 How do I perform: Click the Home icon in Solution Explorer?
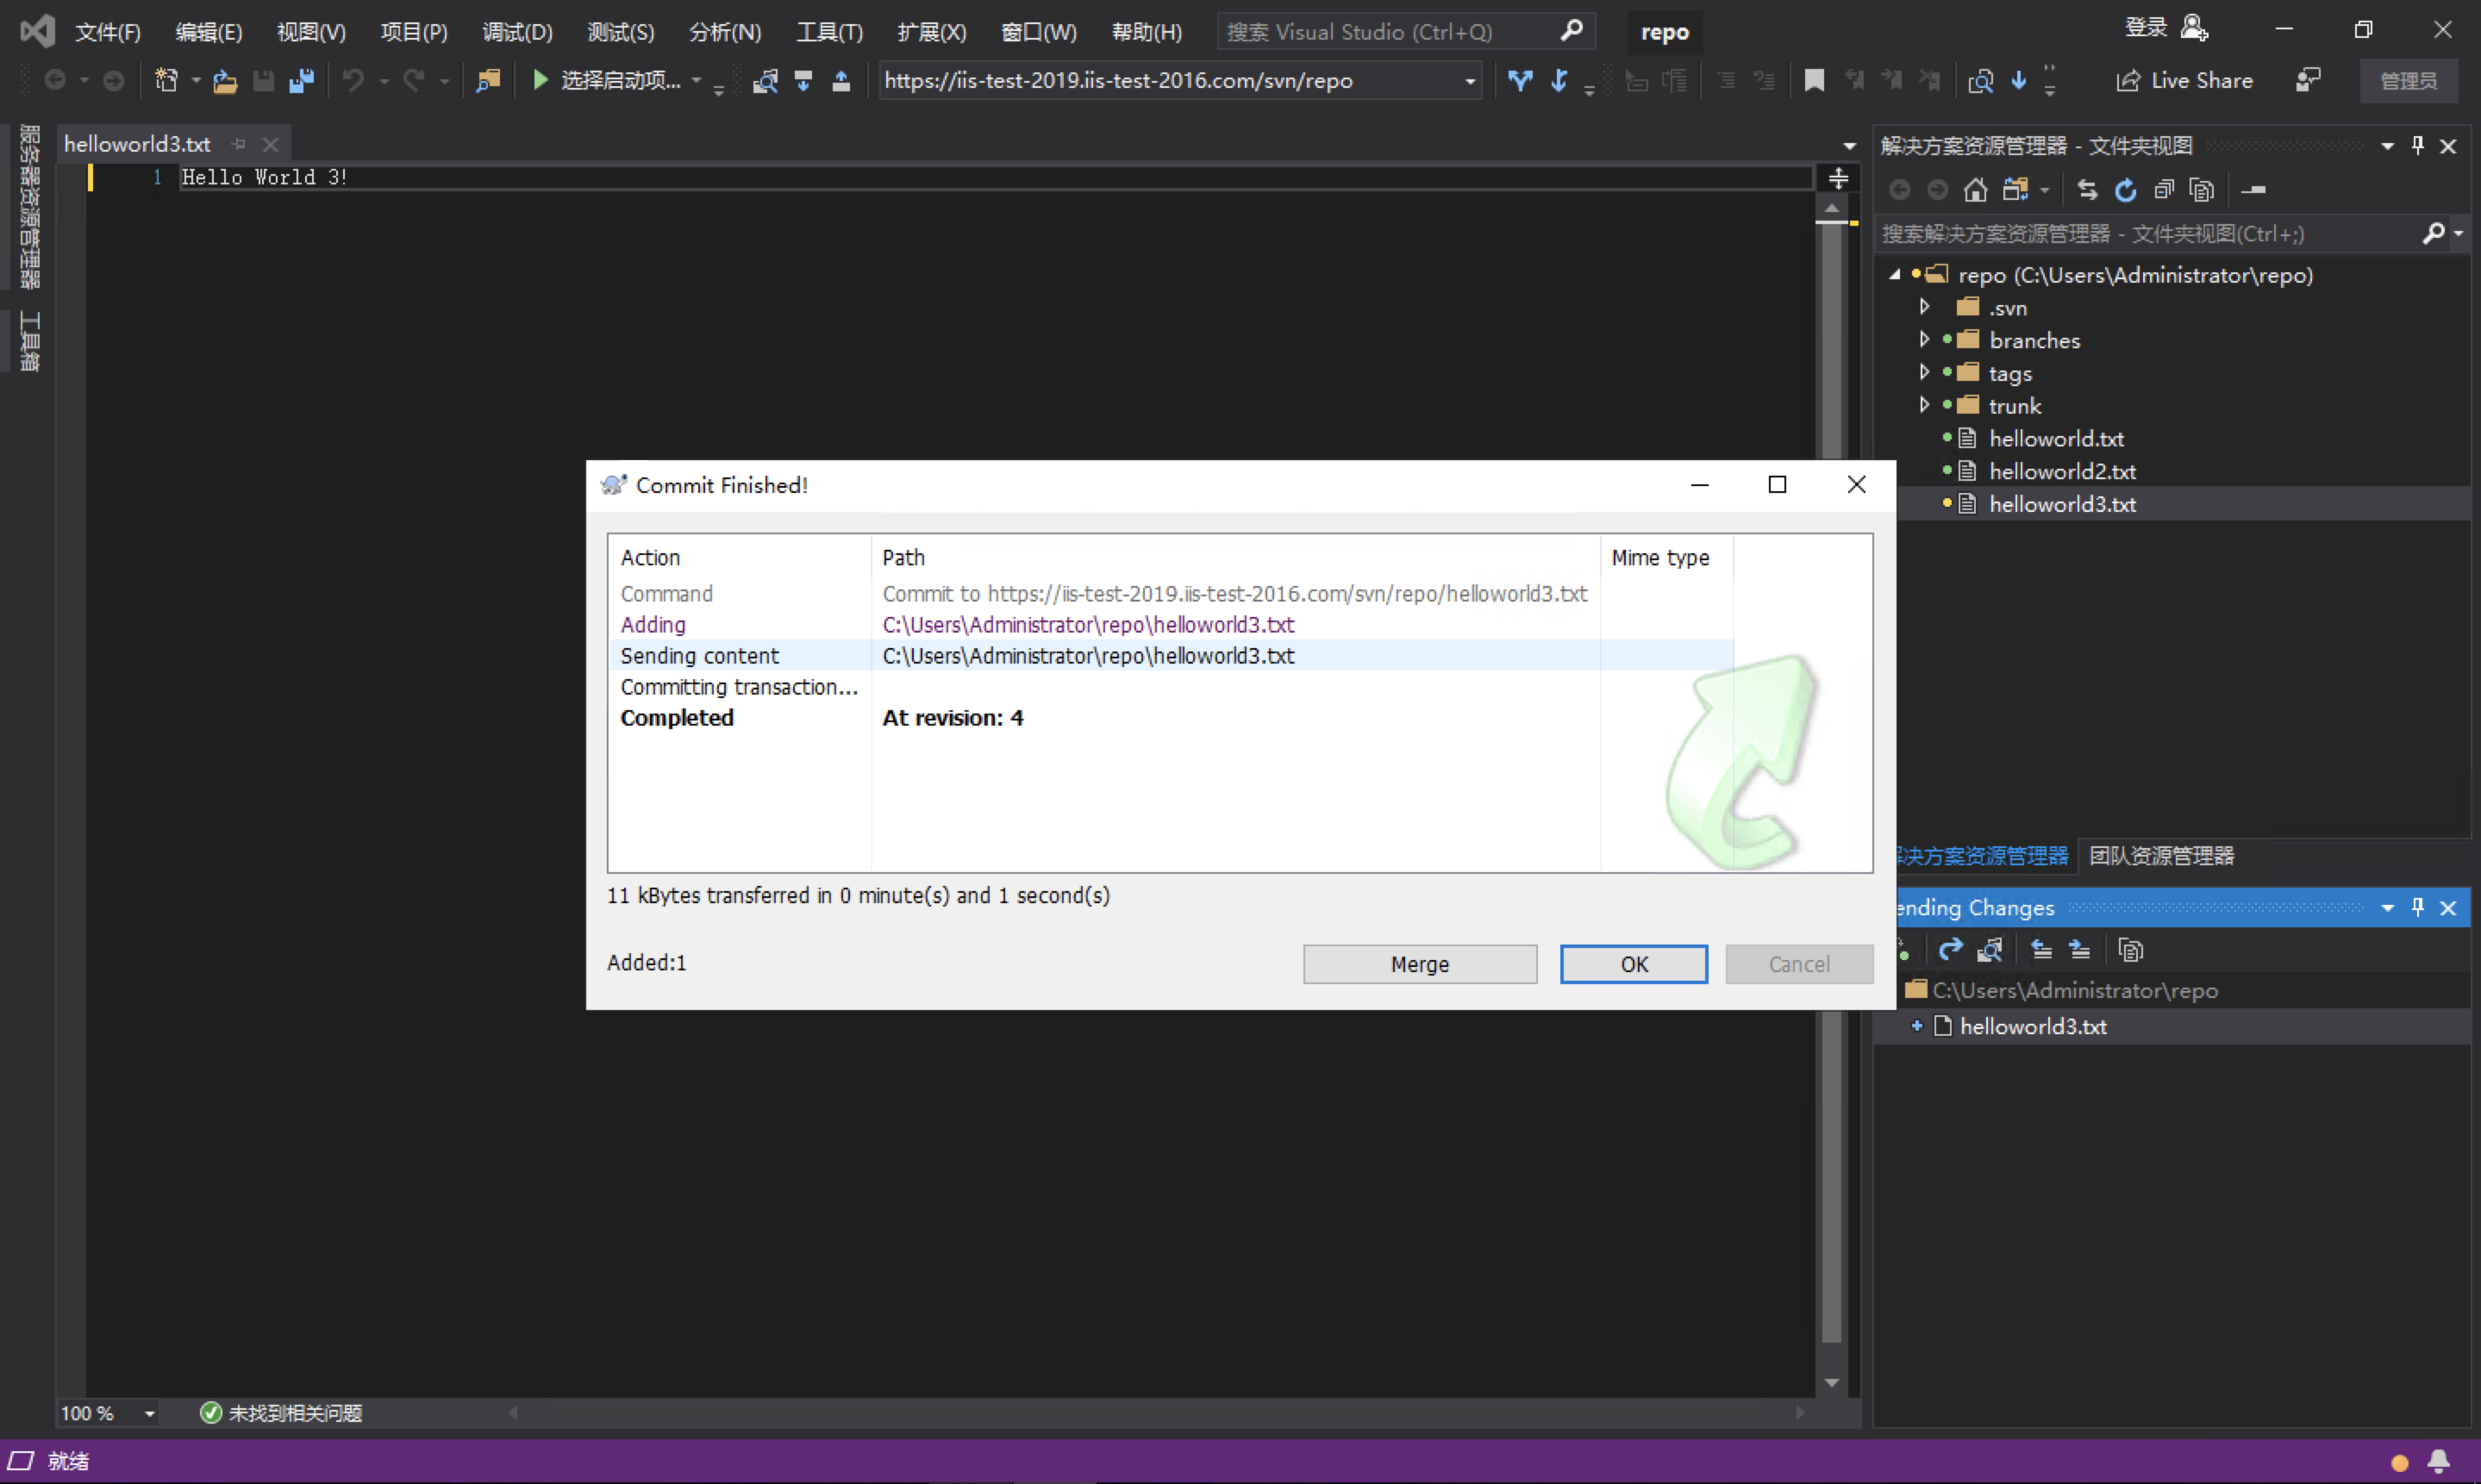click(x=1975, y=189)
